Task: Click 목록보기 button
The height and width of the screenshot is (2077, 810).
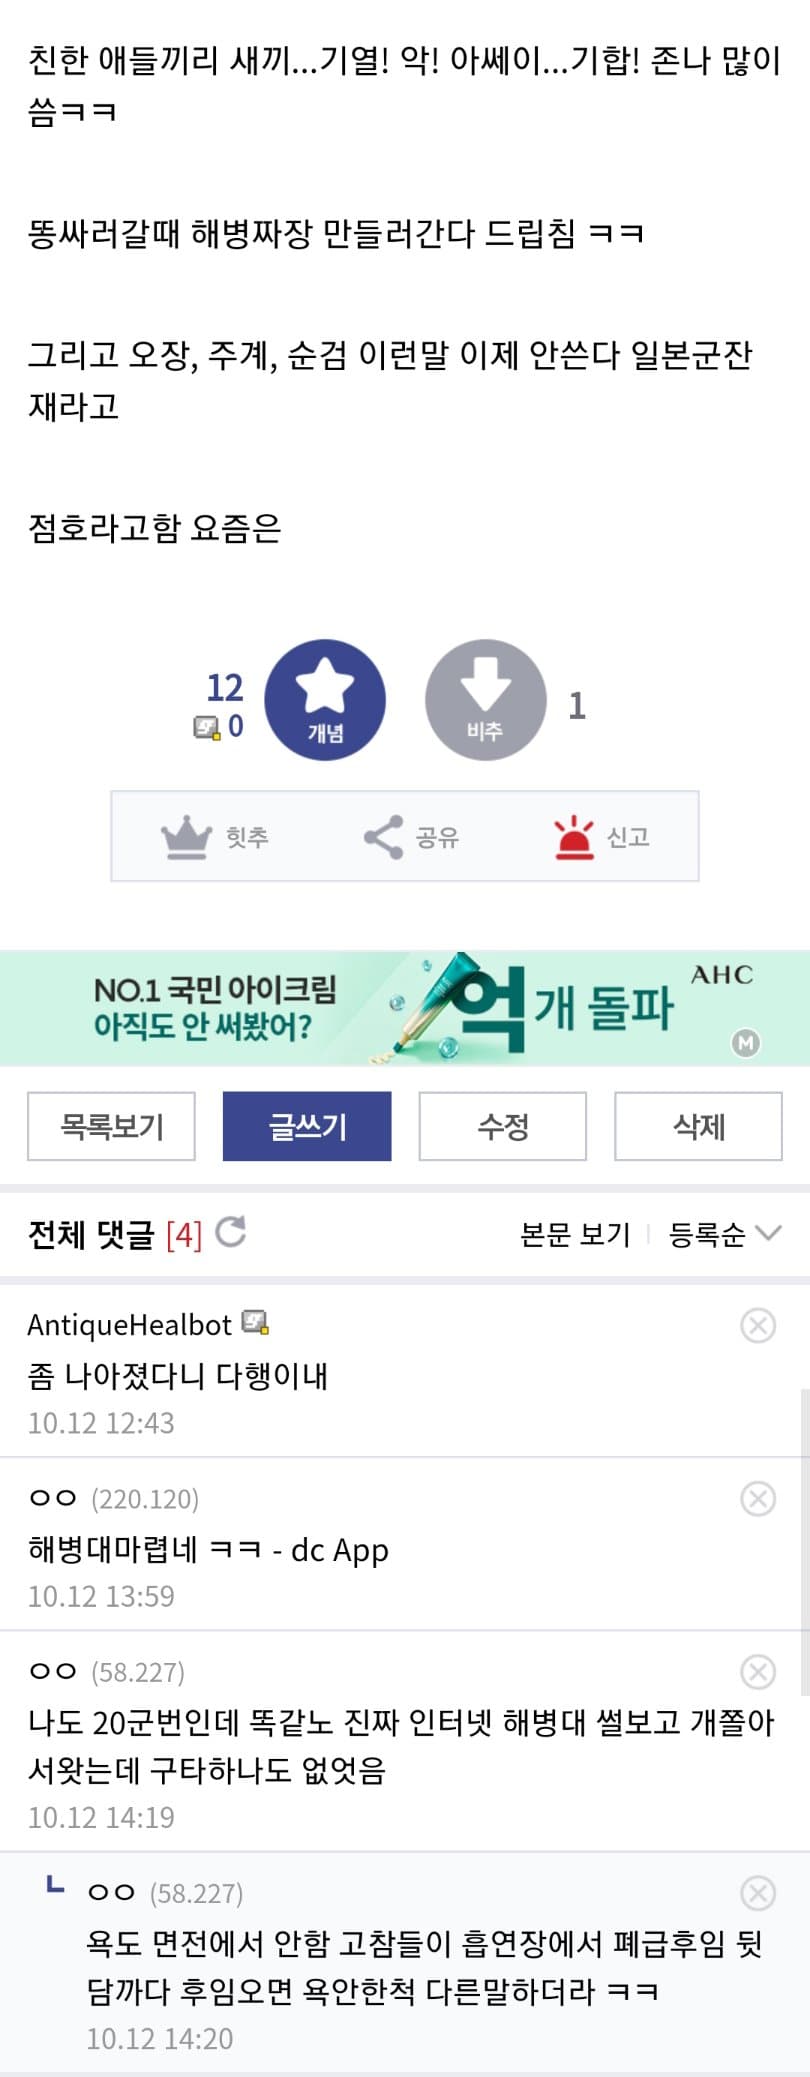Action: tap(111, 1127)
